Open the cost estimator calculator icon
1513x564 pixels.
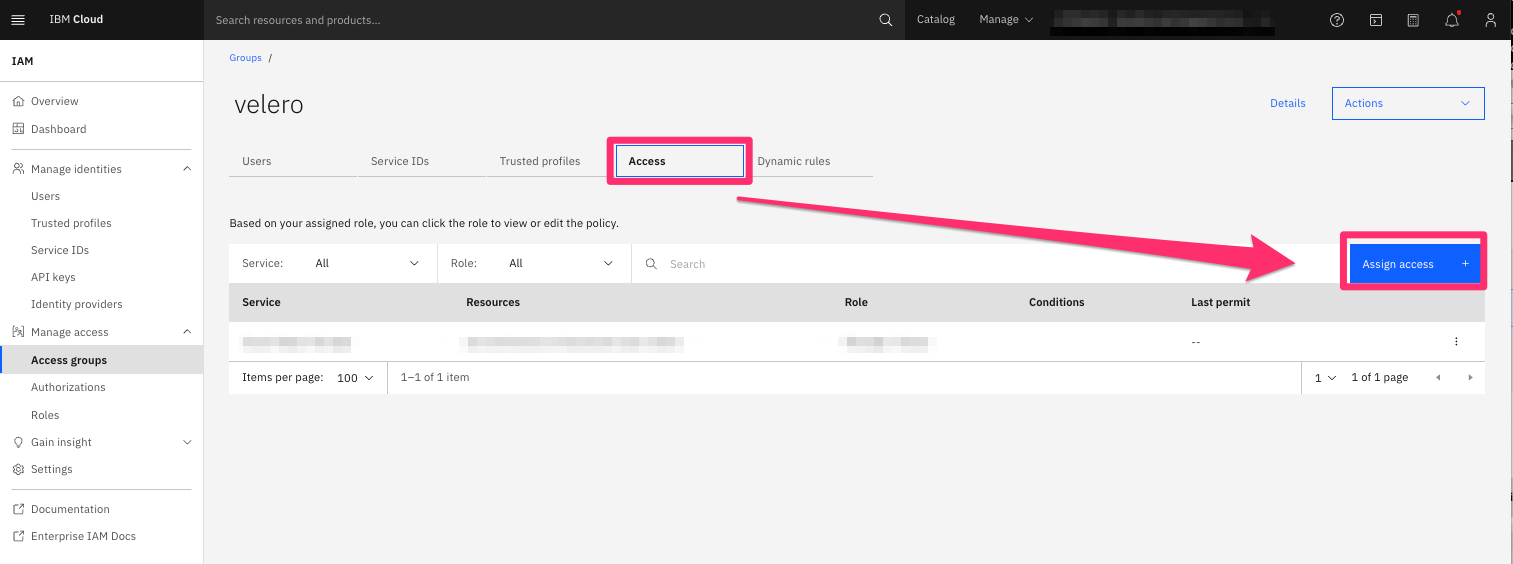click(1413, 20)
